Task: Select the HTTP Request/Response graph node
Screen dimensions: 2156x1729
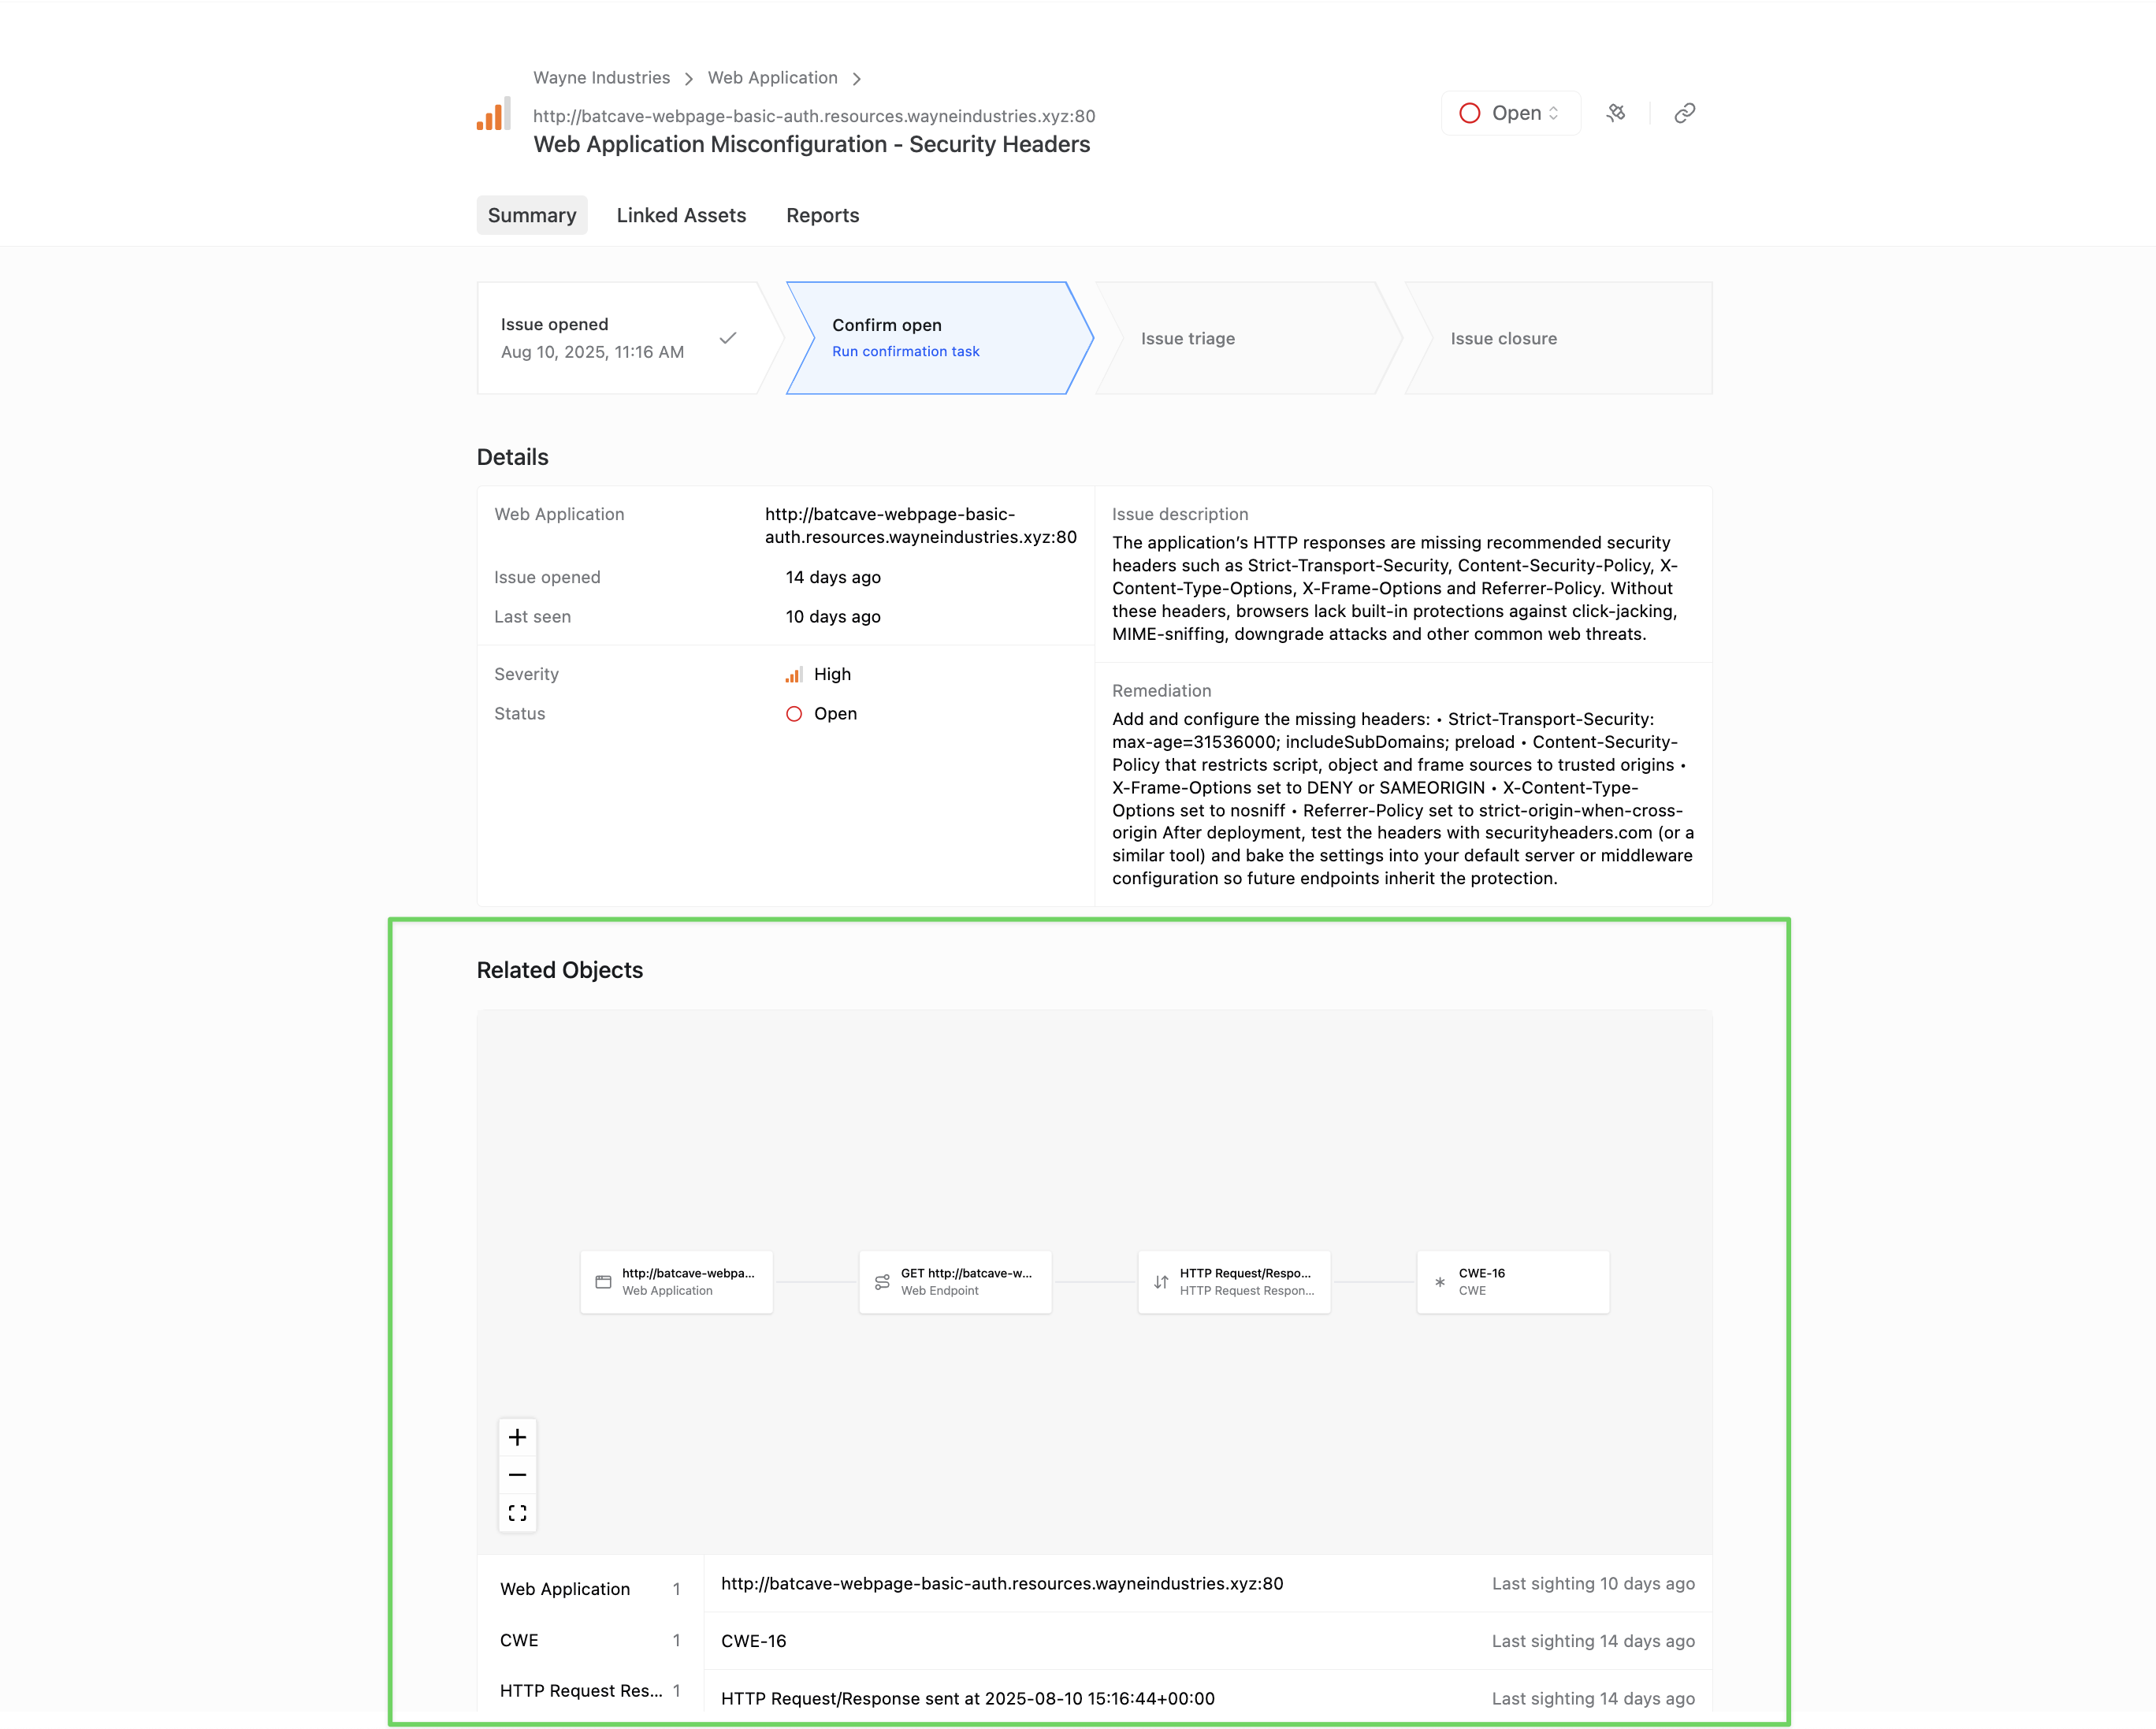Action: coord(1234,1282)
